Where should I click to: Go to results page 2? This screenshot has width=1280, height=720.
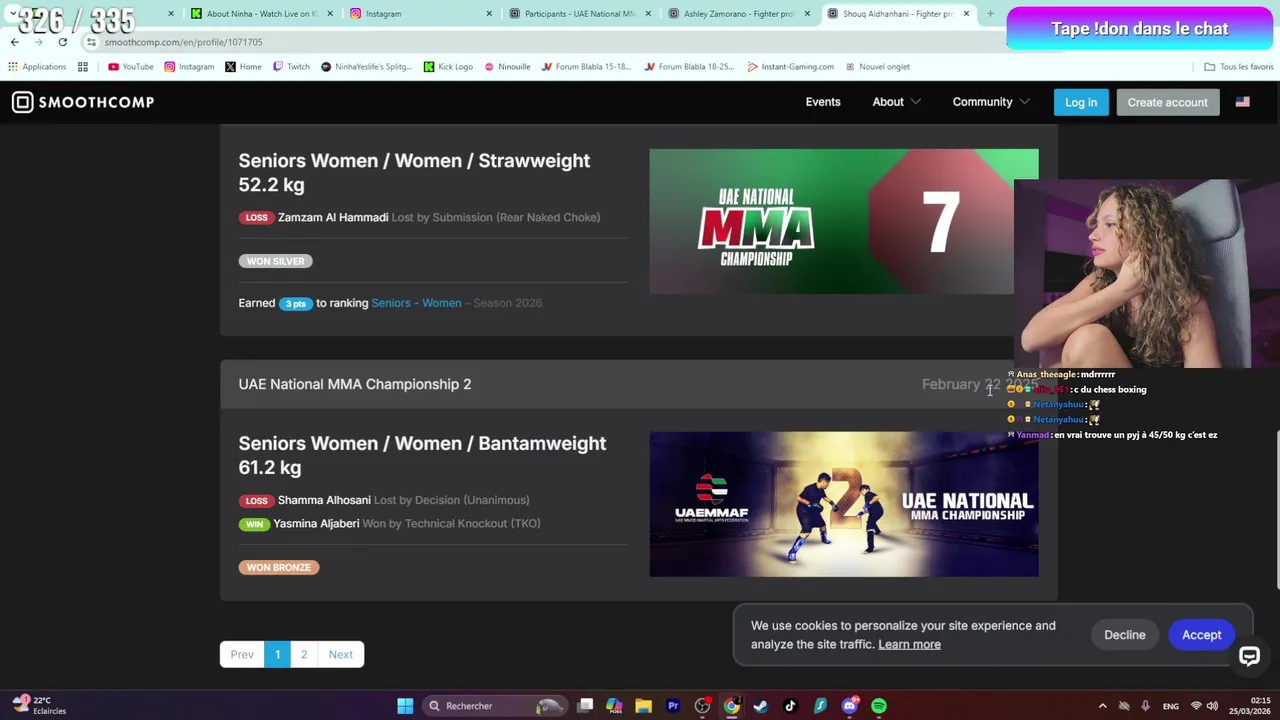[304, 654]
